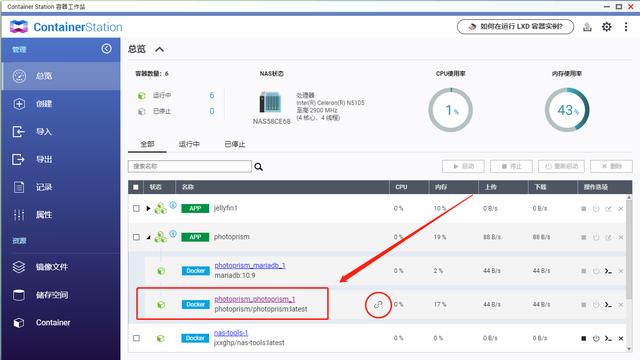Open the 储存空间 storage sidebar item
640x360 pixels.
(61, 295)
